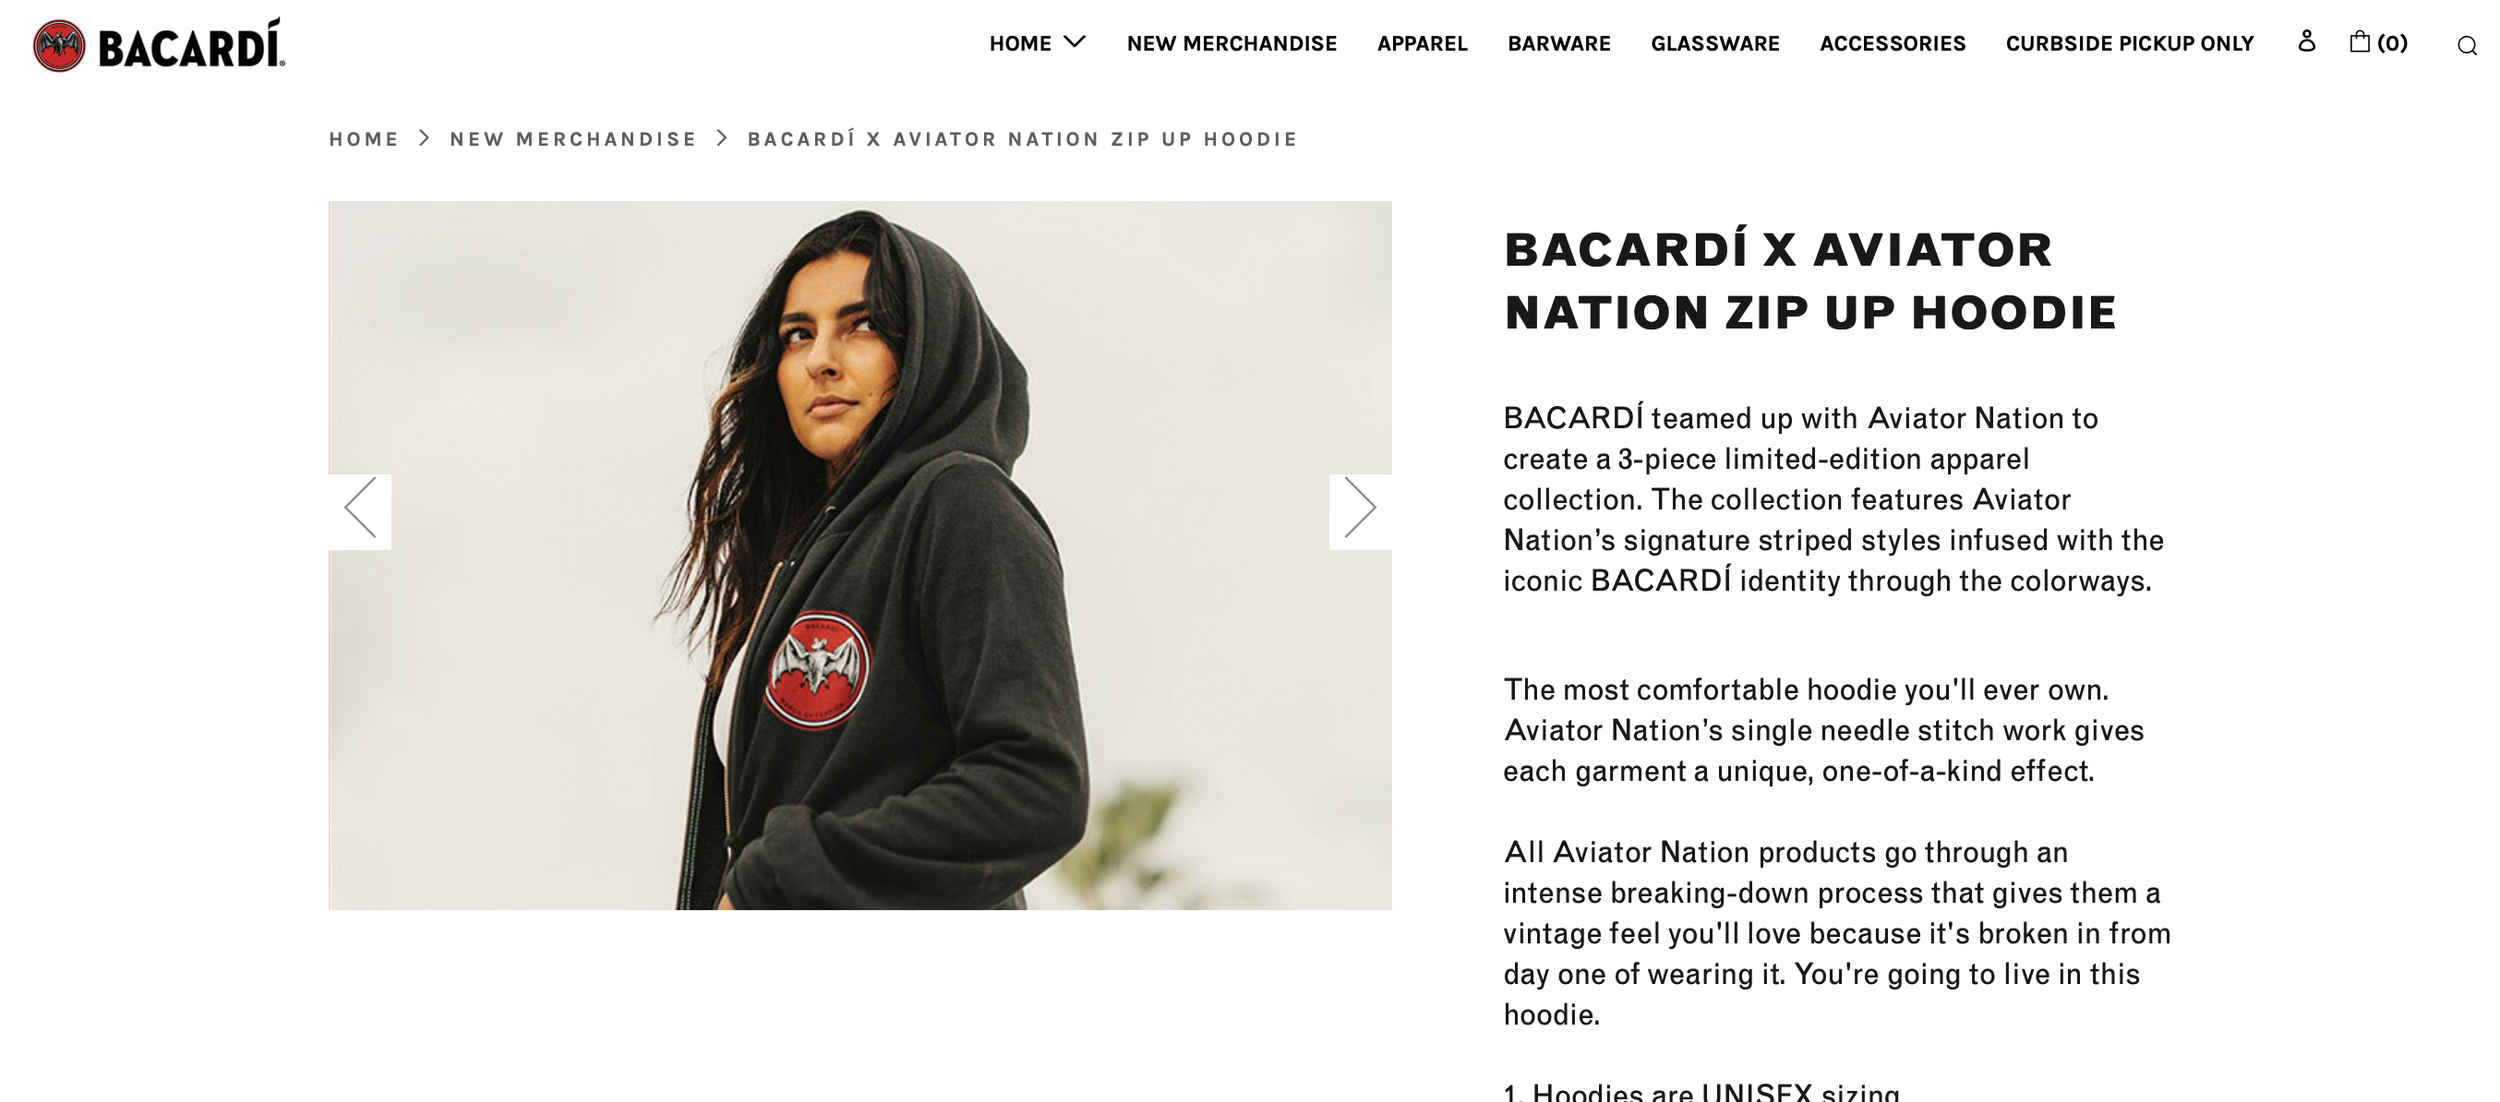
Task: Go to the APPAREL menu
Action: 1422,44
